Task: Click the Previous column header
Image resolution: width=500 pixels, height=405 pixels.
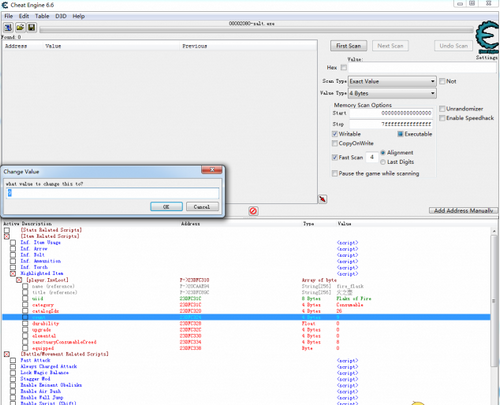Action: [195, 46]
